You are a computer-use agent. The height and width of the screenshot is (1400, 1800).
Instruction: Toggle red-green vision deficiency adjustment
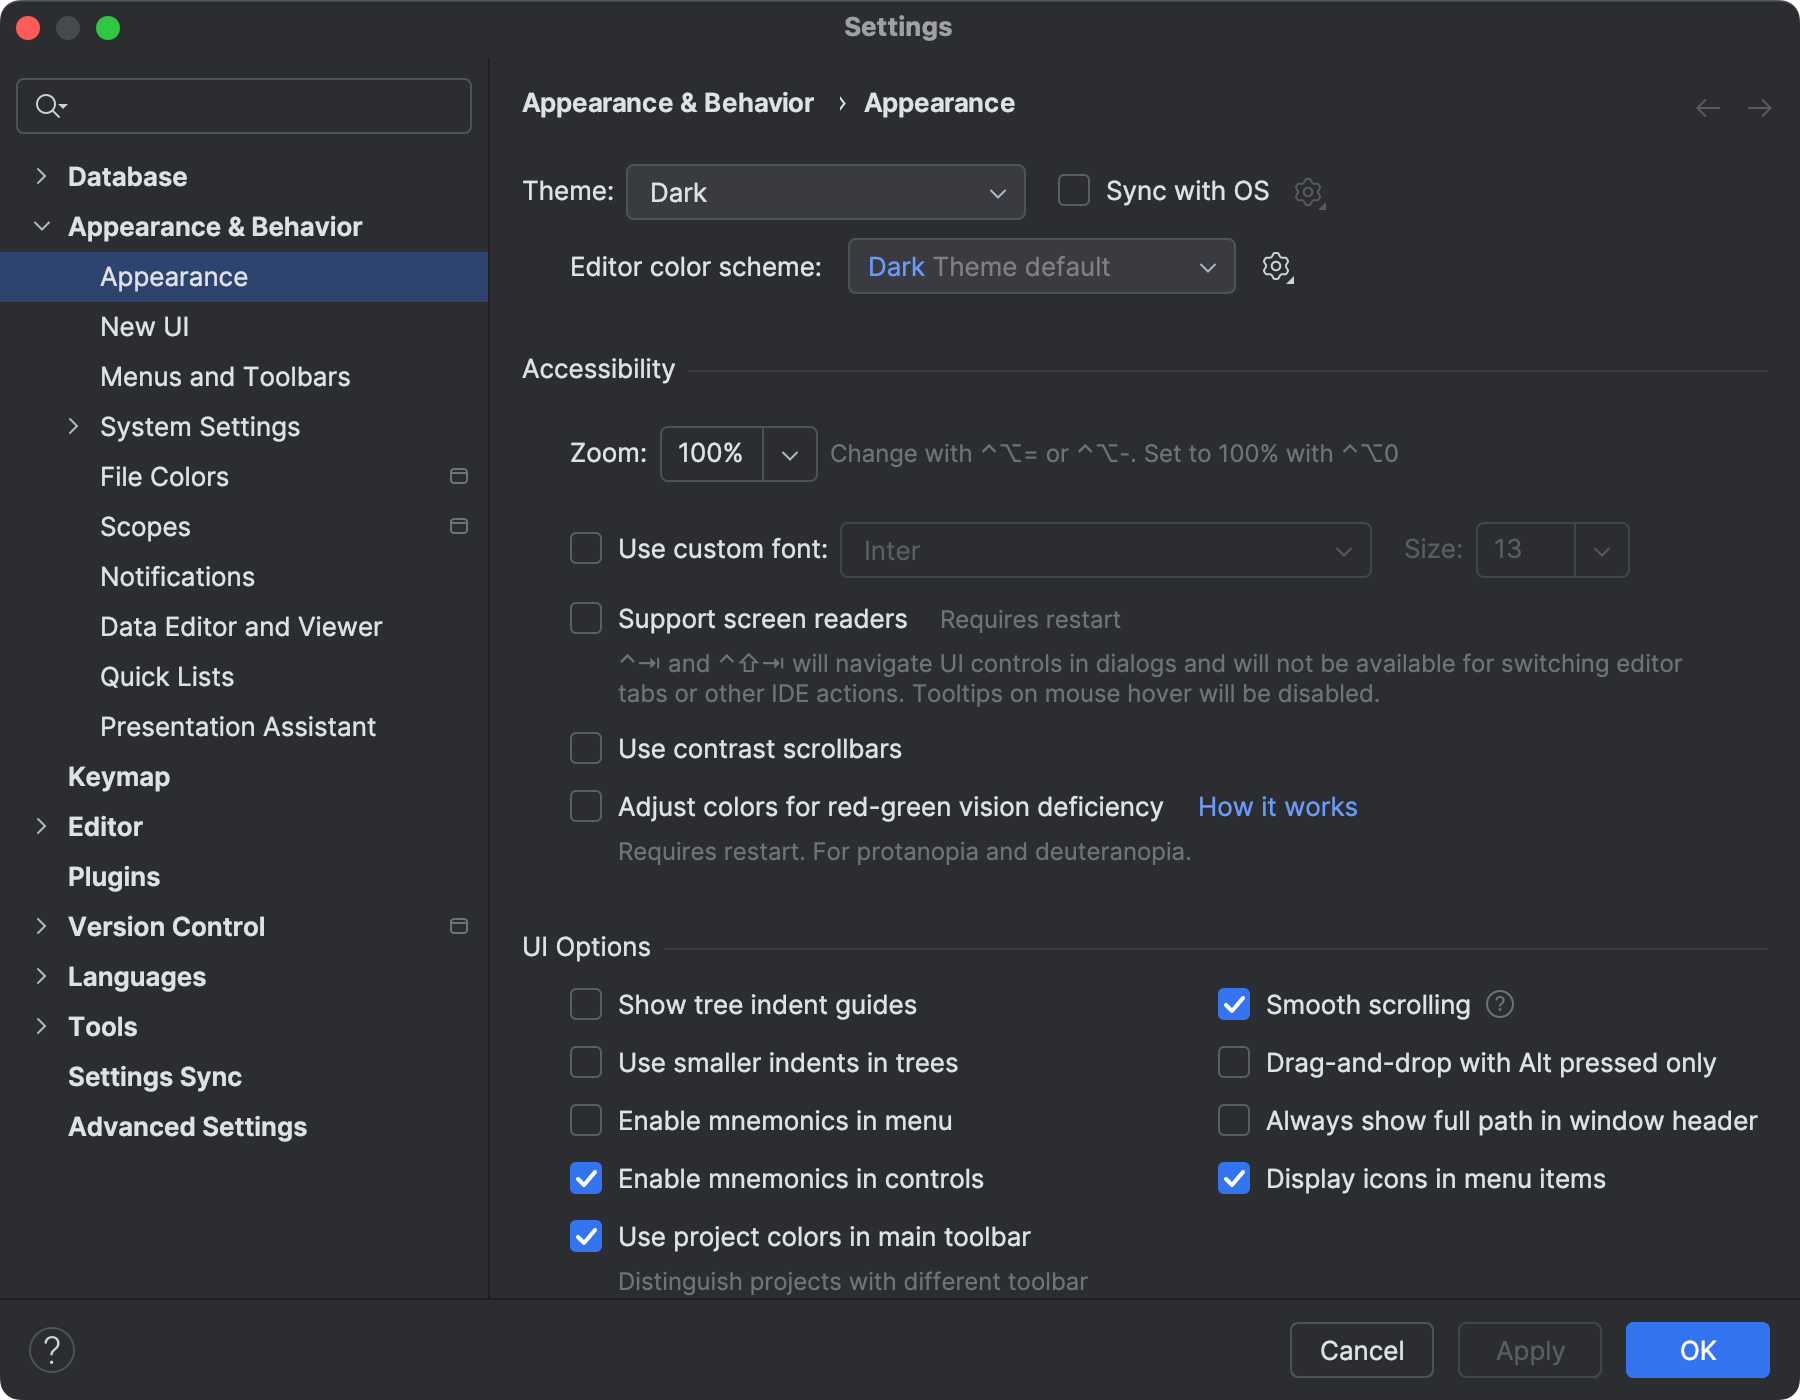pos(586,806)
